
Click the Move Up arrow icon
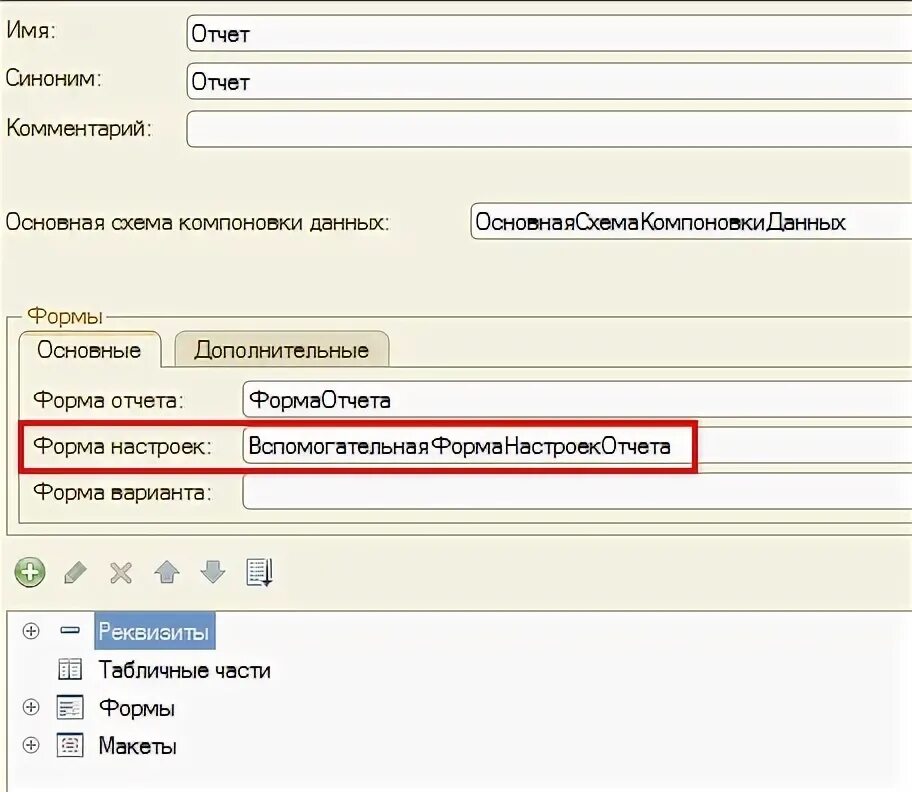coord(167,572)
